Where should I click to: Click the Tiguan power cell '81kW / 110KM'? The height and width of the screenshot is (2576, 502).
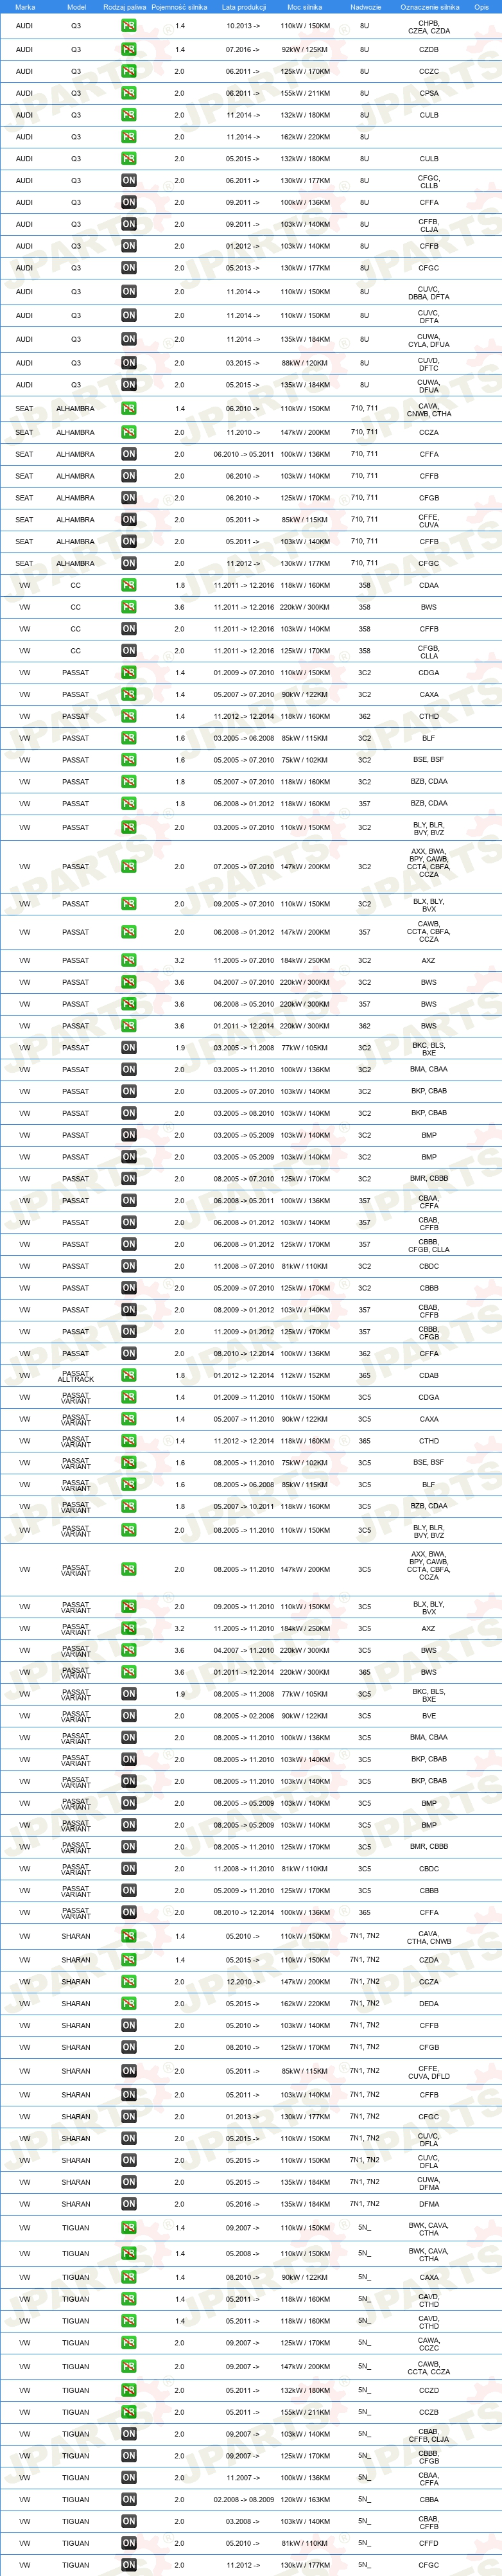click(x=305, y=2543)
